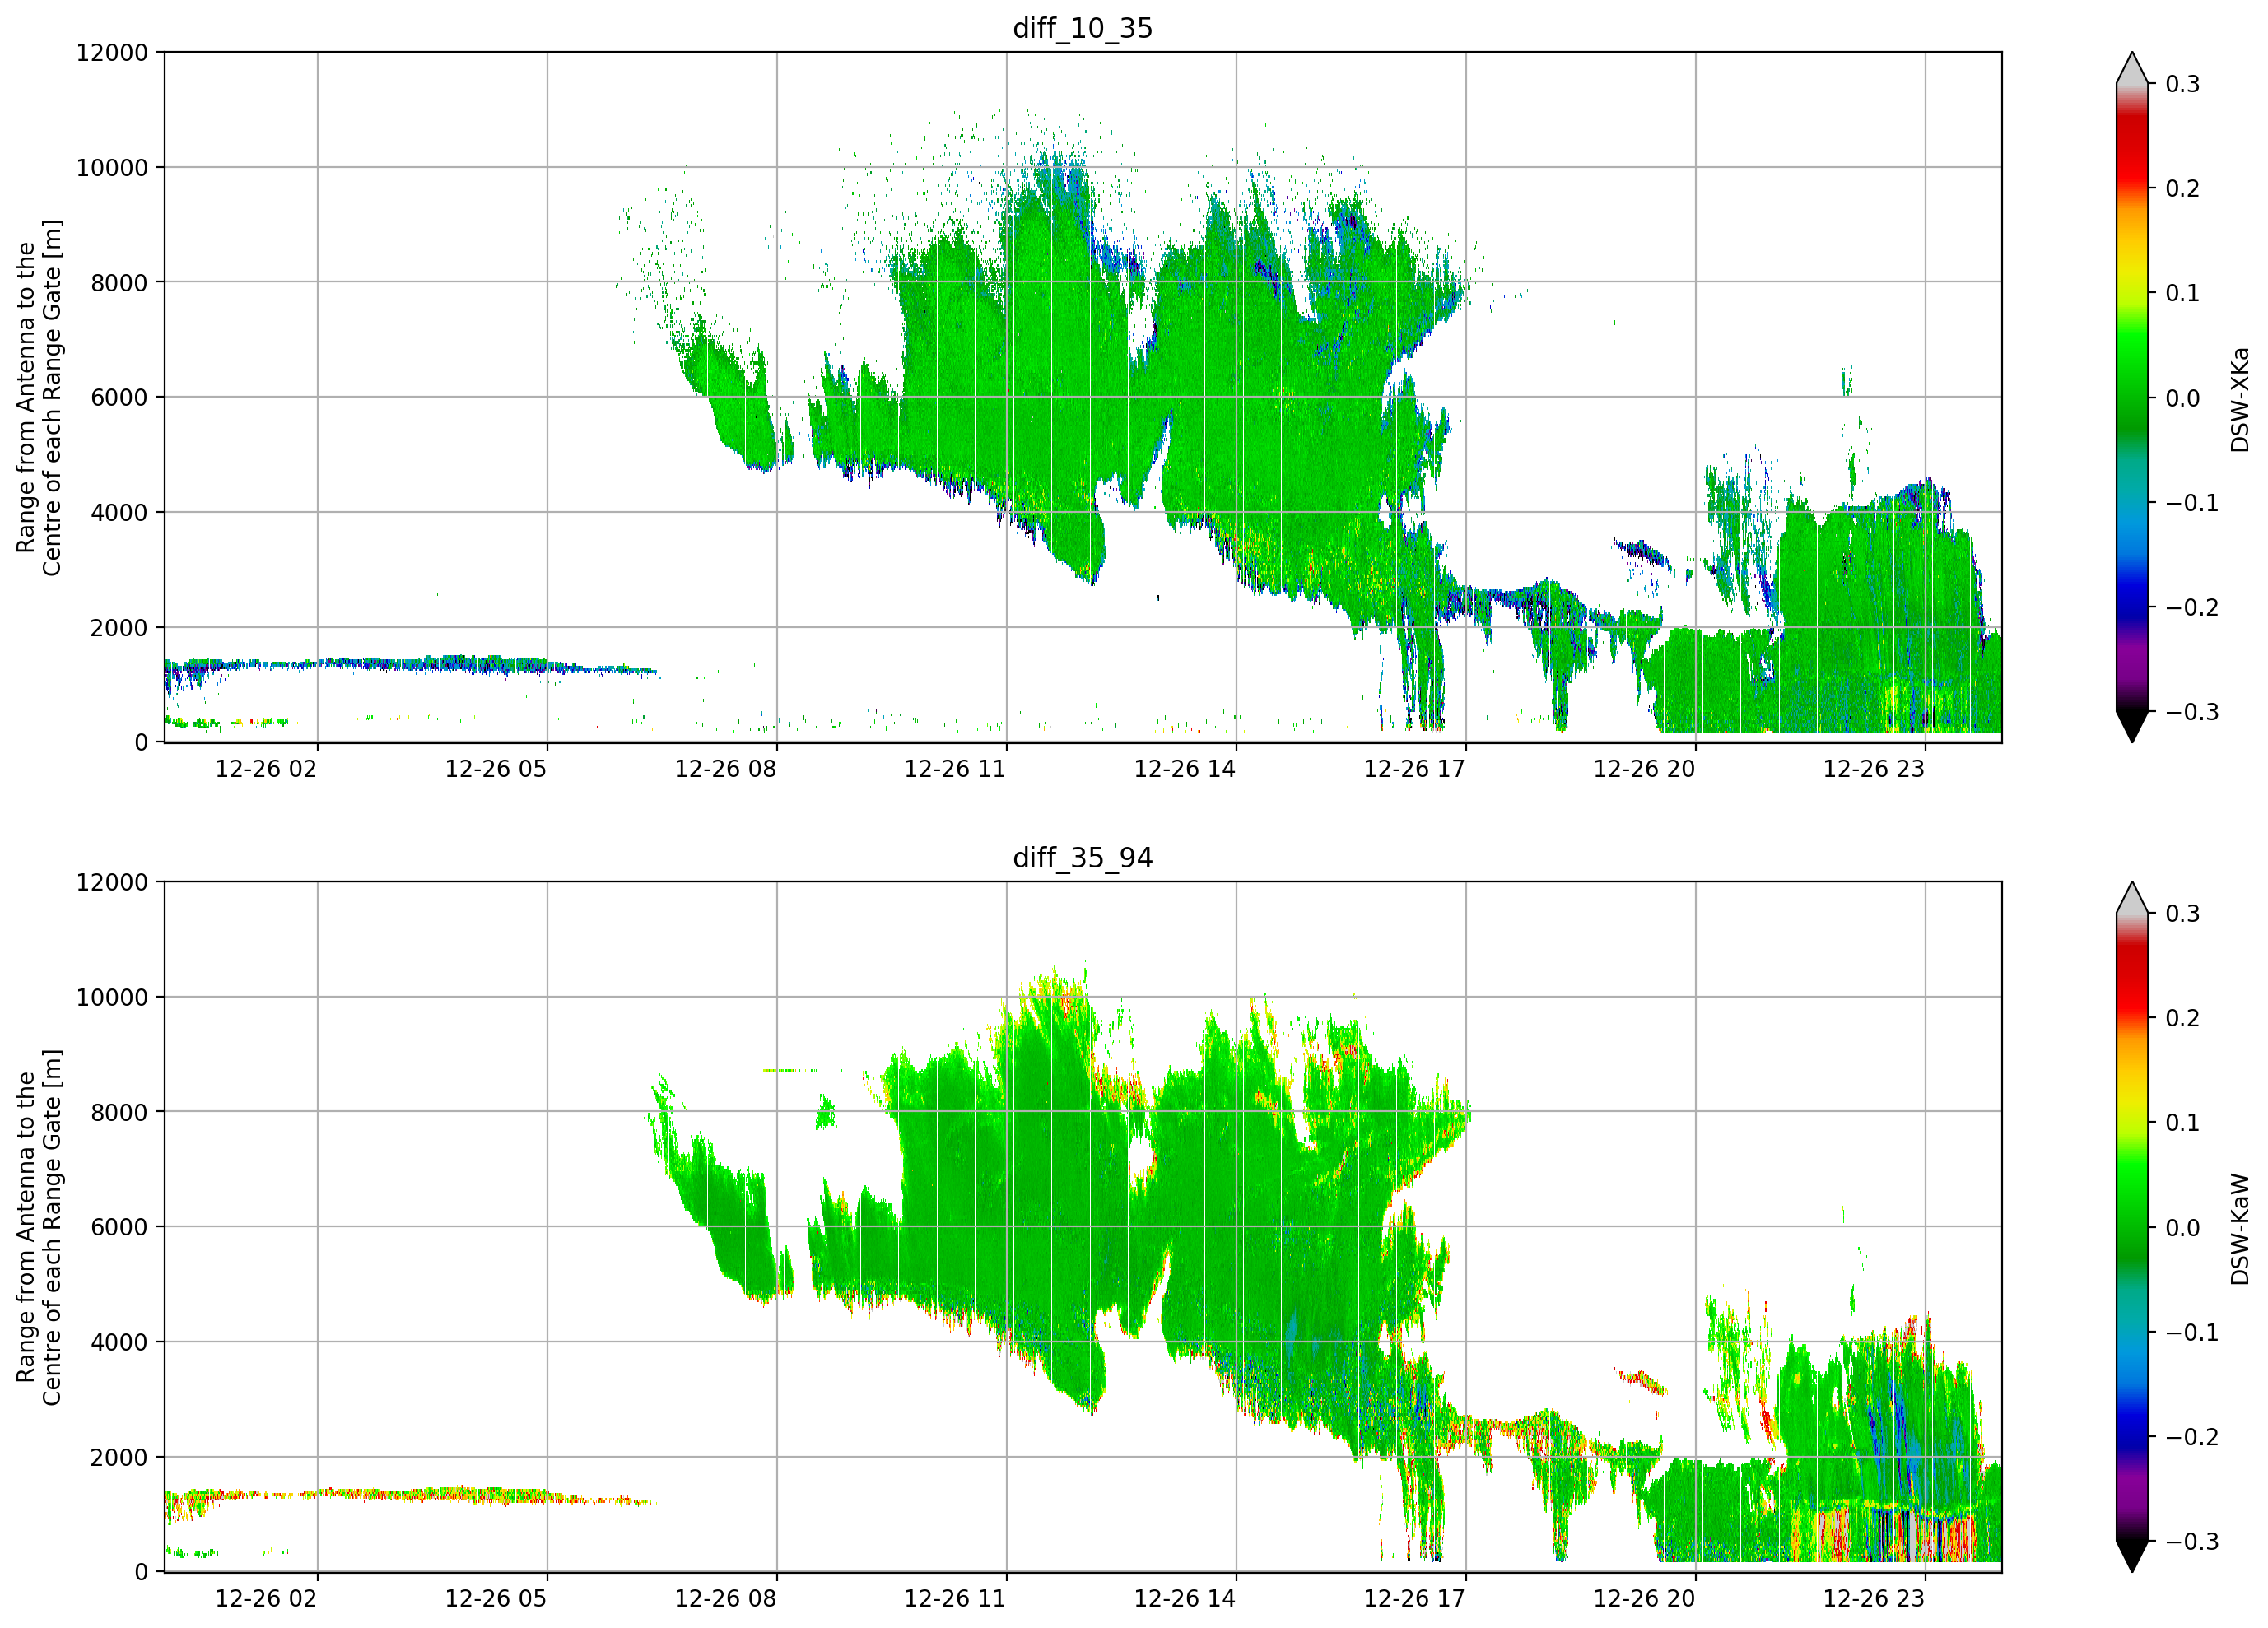Click the 12-26 14 x-axis label, bottom plot

pos(1185,1599)
